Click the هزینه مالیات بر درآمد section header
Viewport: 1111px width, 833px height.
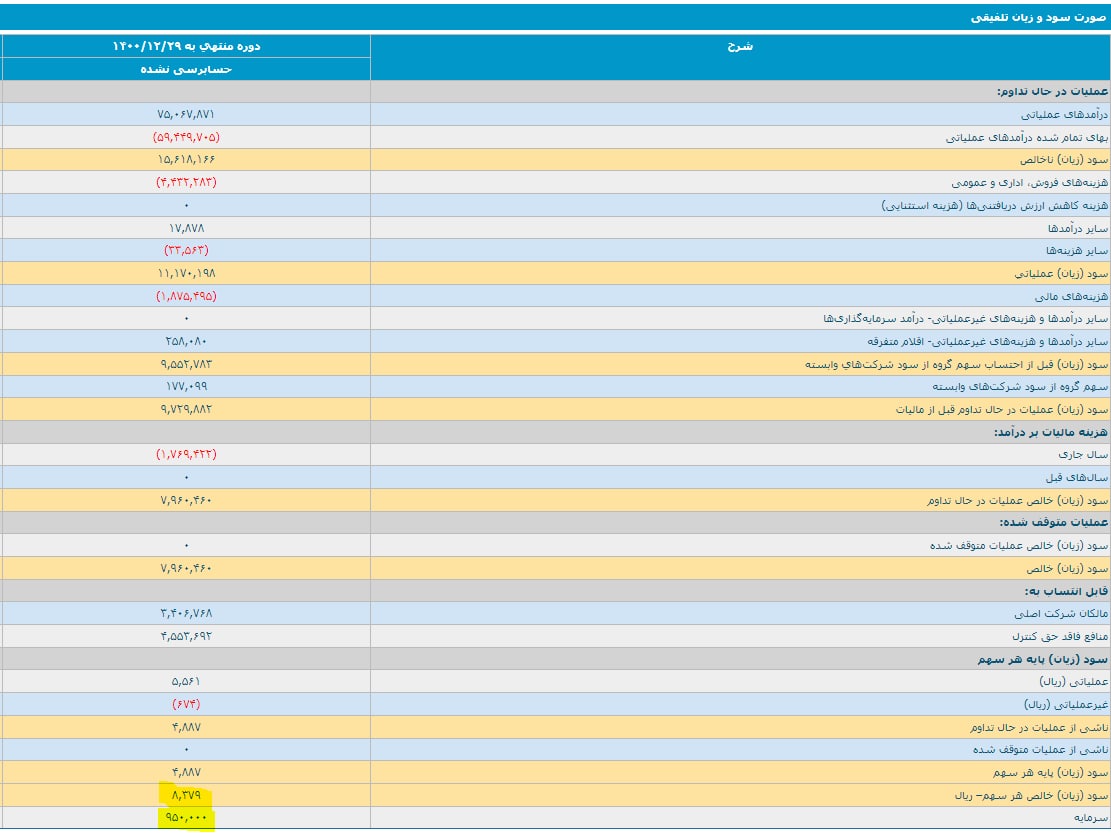(1051, 432)
